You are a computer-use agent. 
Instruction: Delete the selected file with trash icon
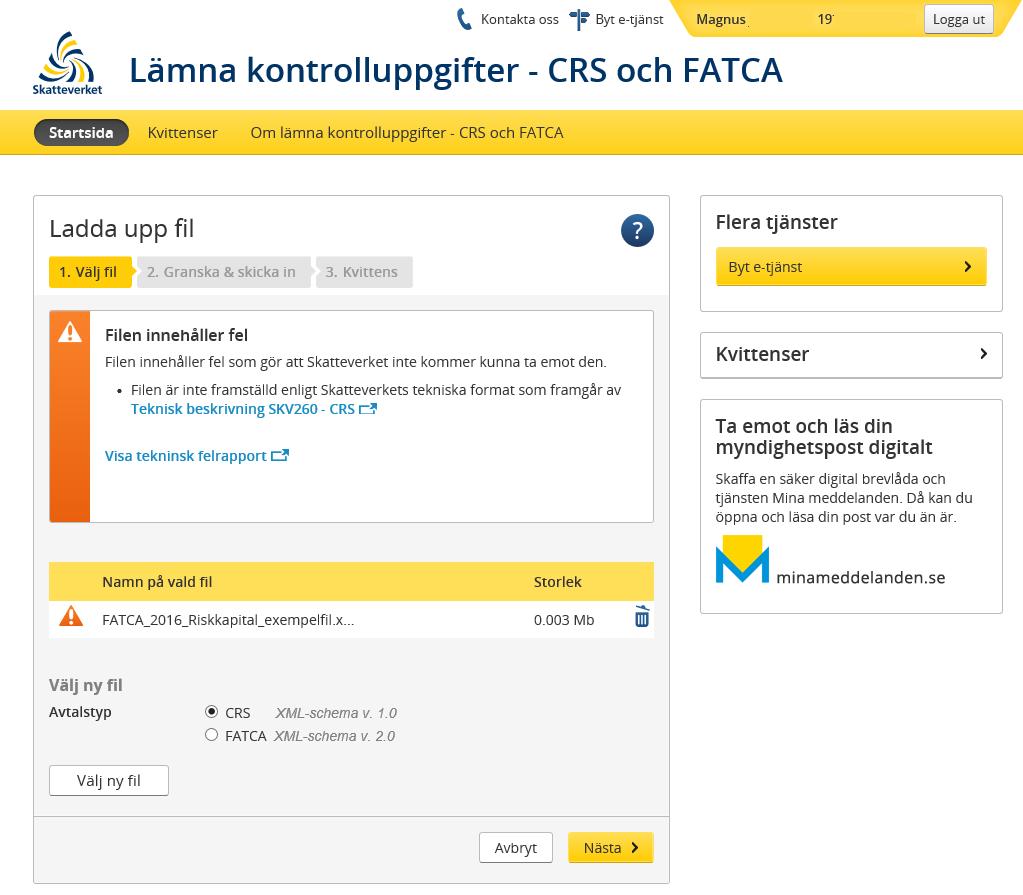642,616
